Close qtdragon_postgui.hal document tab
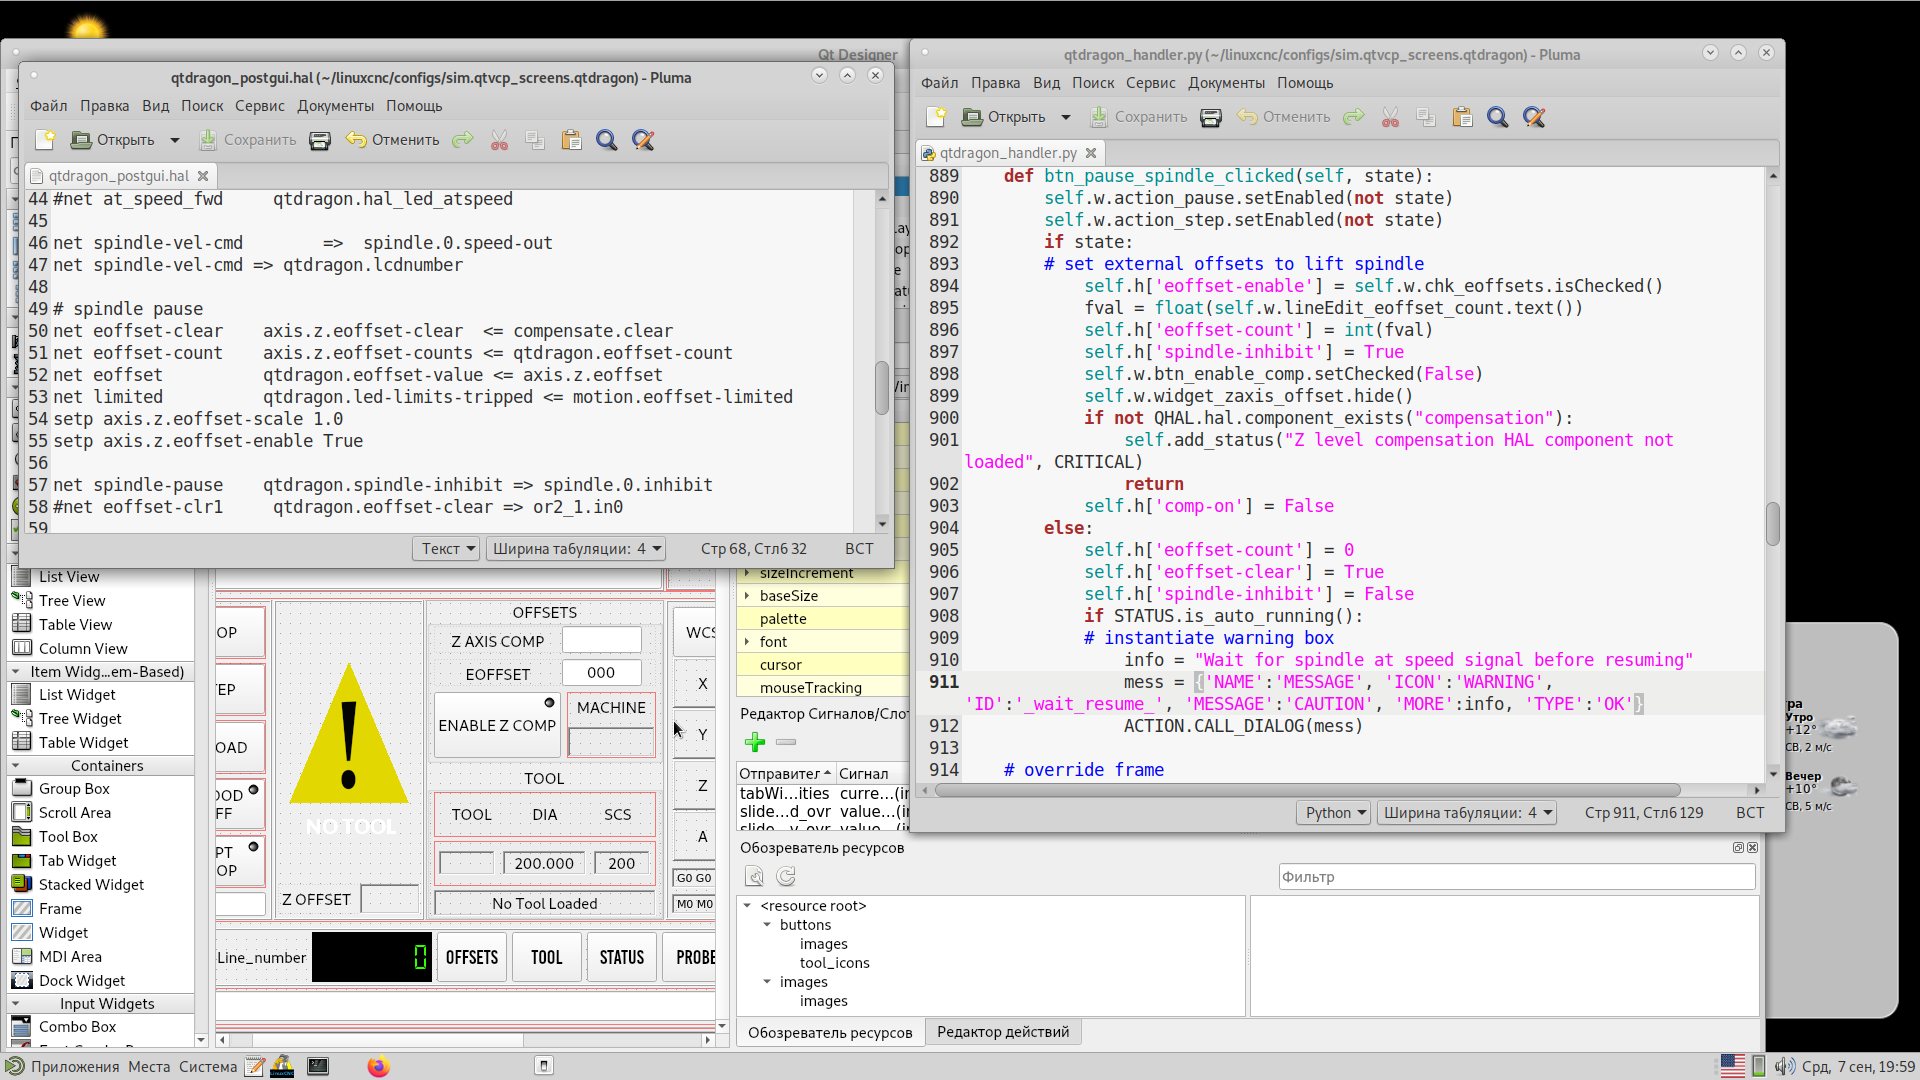 click(x=203, y=176)
